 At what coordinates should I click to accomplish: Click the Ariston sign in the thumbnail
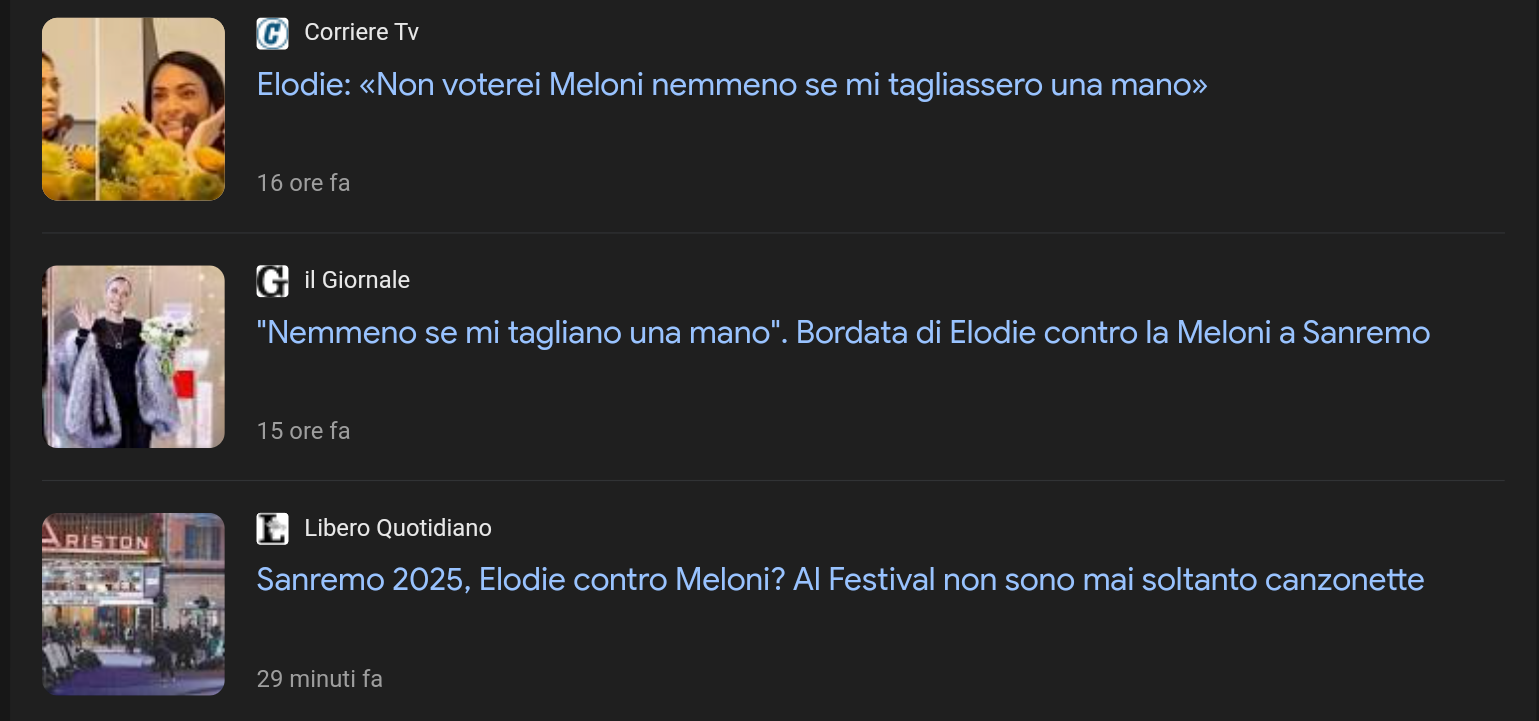tap(100, 542)
